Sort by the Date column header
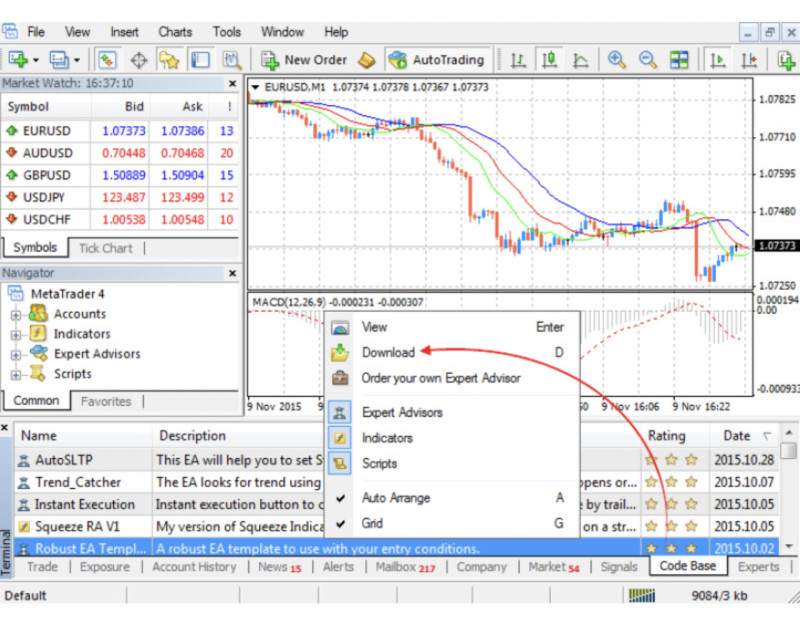800x629 pixels. (x=744, y=436)
